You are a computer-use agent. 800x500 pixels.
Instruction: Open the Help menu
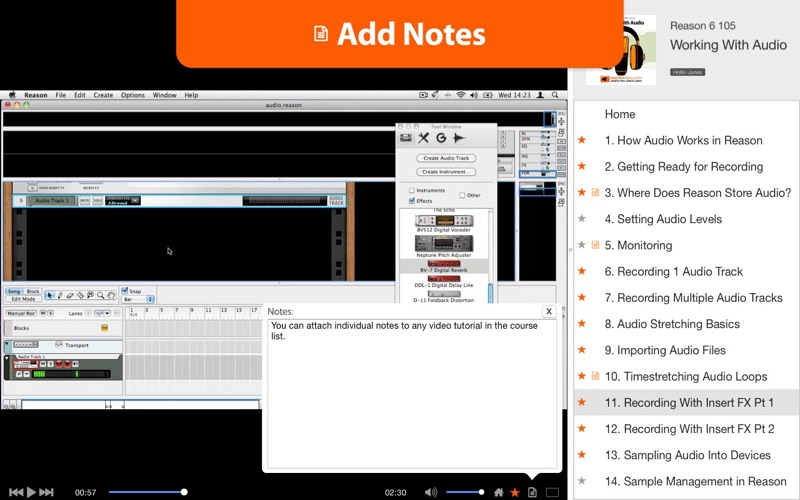(x=191, y=95)
